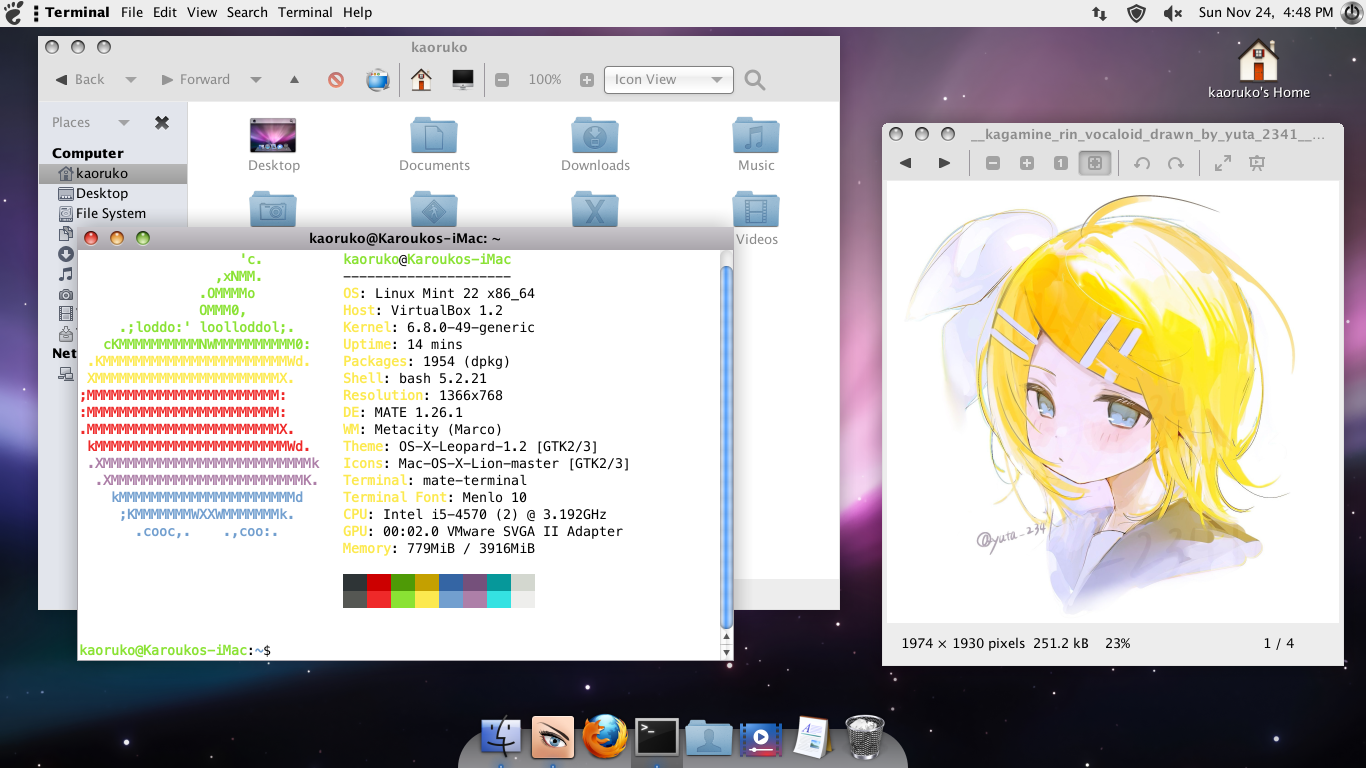Select the Videos folder in file view

[757, 220]
